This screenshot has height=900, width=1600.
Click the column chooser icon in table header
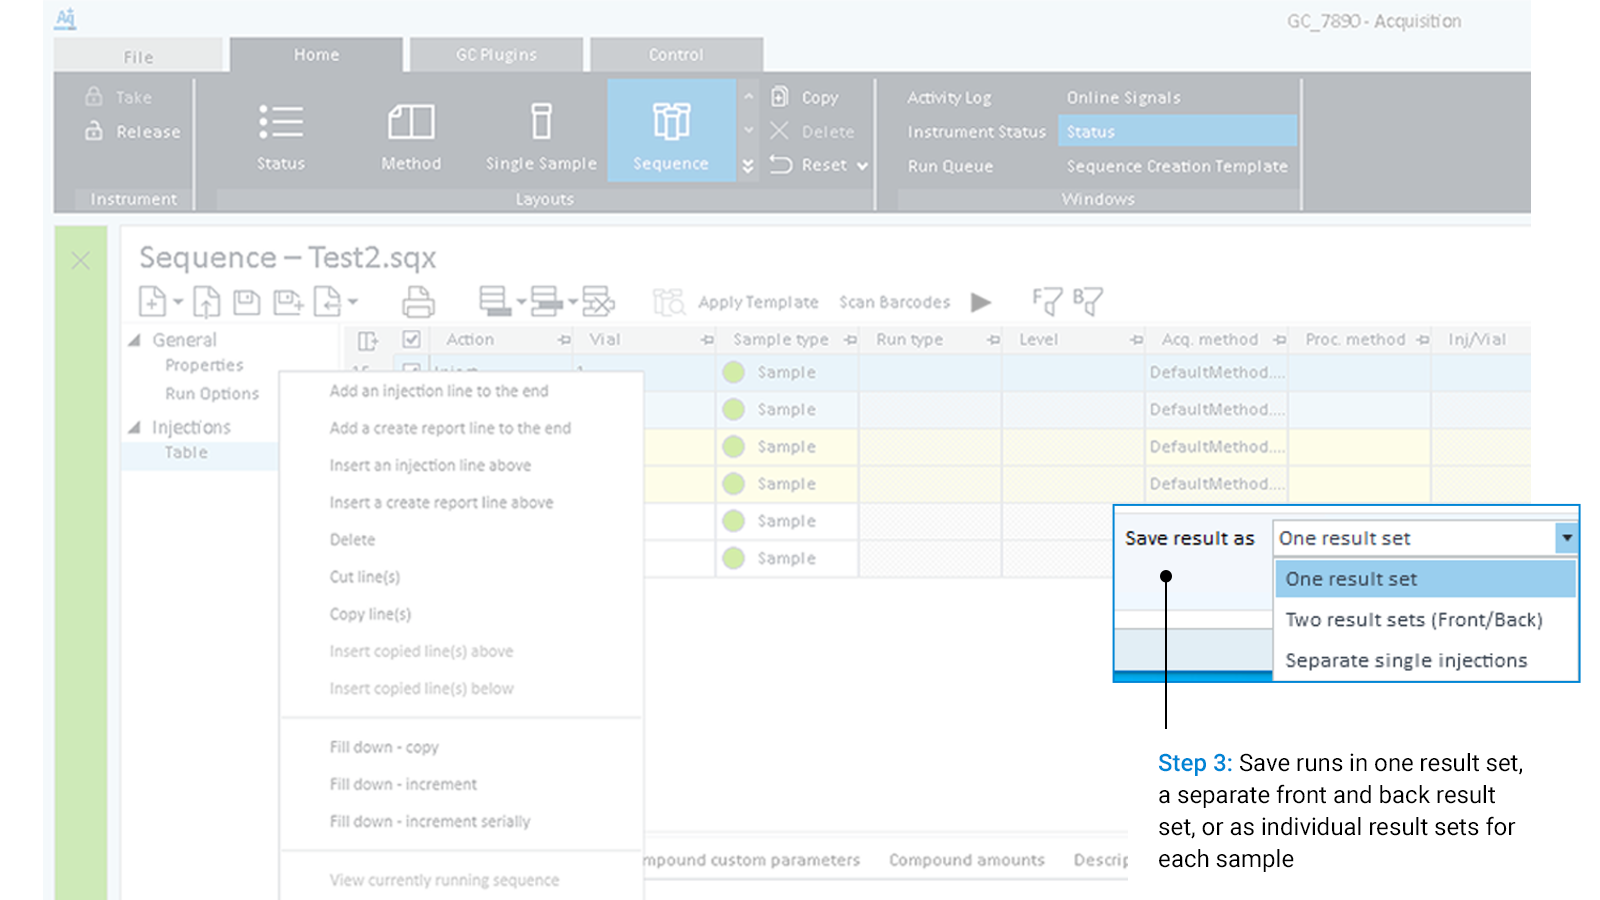coord(367,341)
